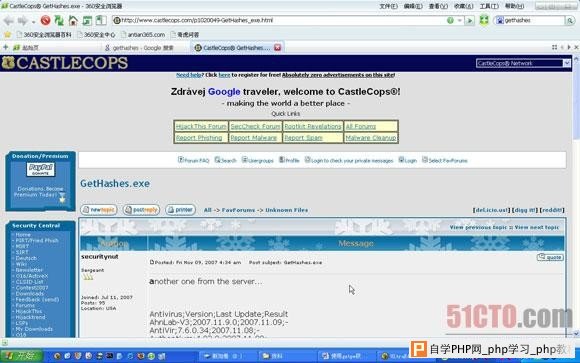Viewport: 580px width, 363px height.
Task: Go to the browser home page icon
Action: pyautogui.click(x=73, y=20)
